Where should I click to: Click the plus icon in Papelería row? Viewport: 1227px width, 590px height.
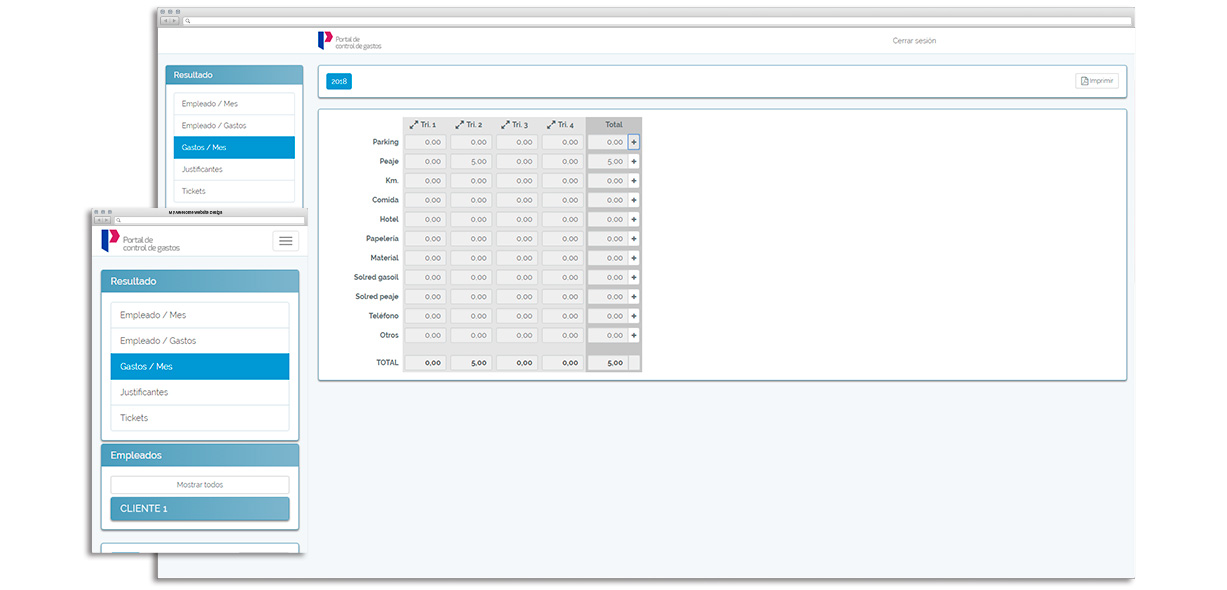click(634, 239)
